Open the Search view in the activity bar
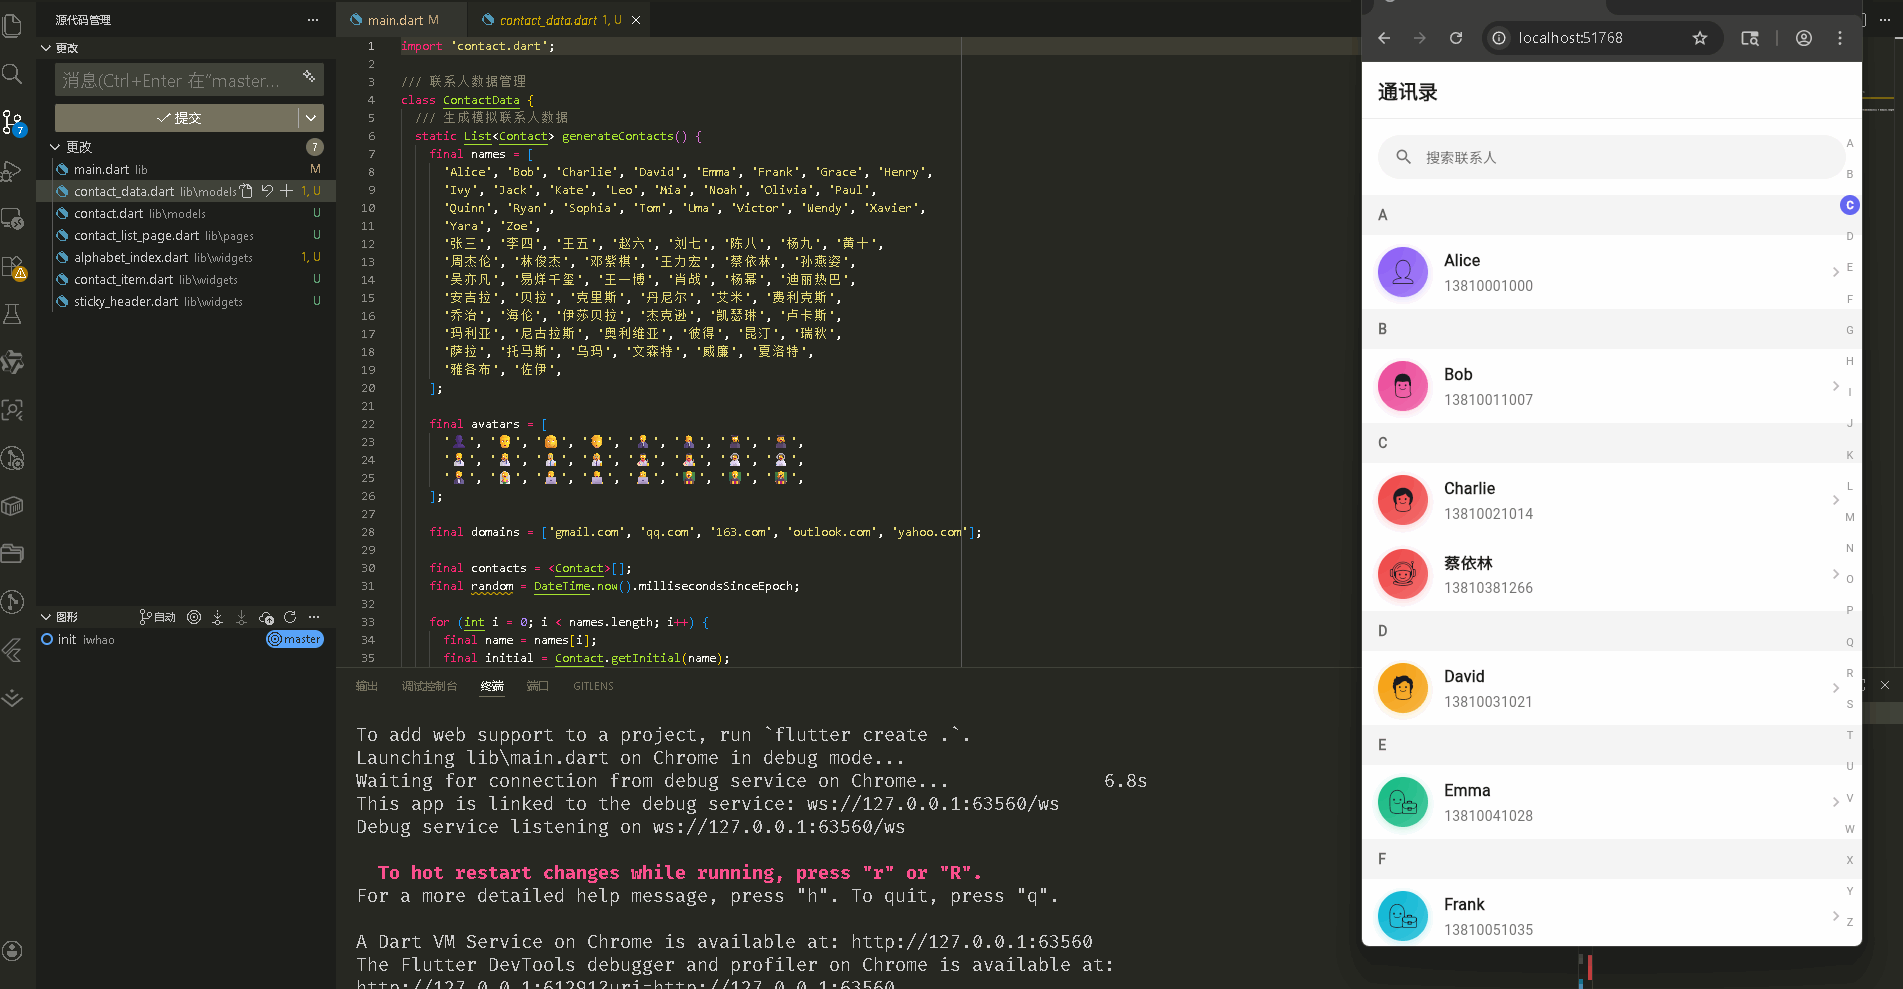Screen dimensions: 1903x989 13,74
